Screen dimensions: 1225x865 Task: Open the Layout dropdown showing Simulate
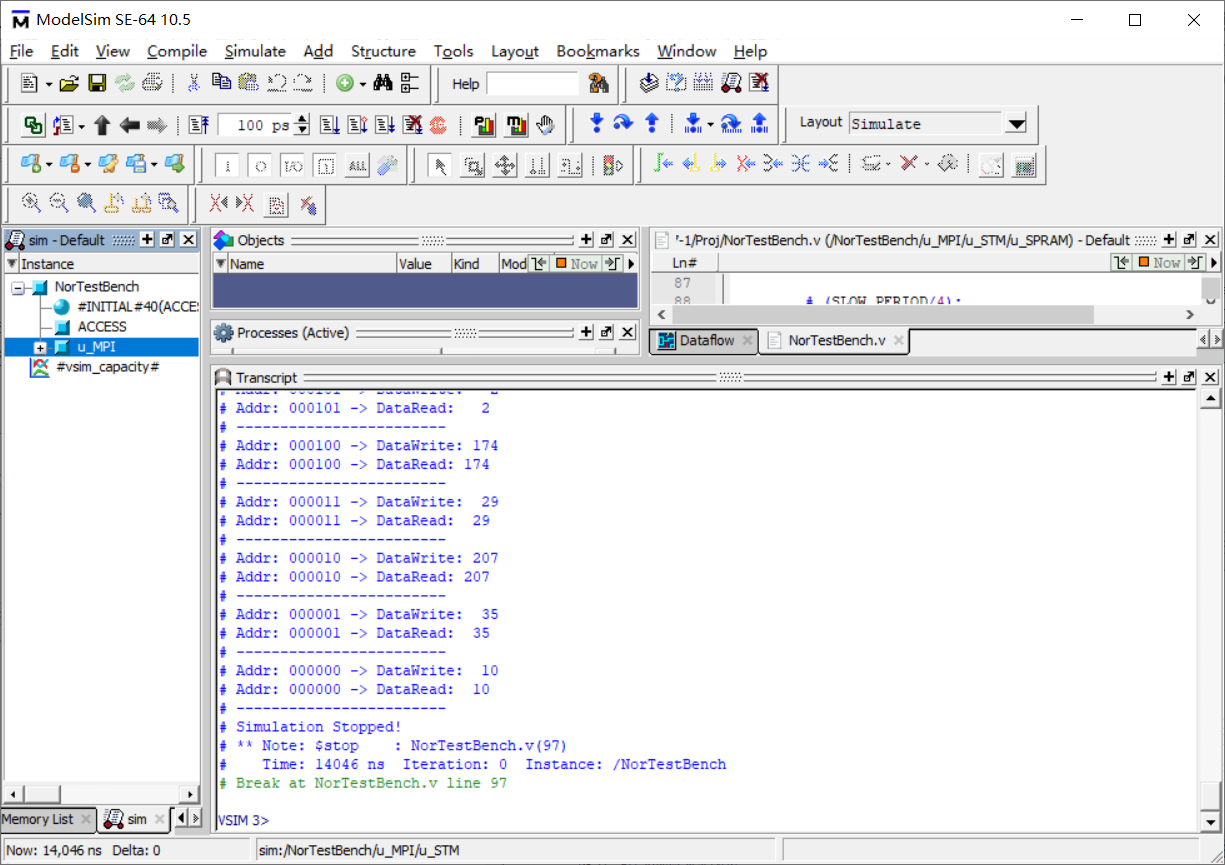tap(1016, 124)
